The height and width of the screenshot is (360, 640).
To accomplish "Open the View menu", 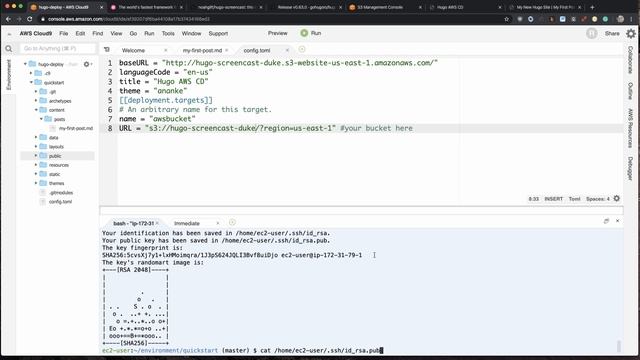I will point(116,33).
